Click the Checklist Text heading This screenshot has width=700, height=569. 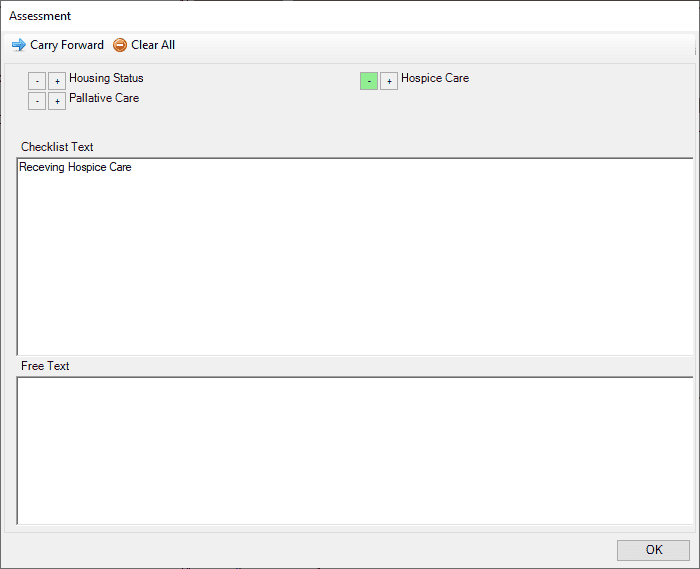pos(57,147)
